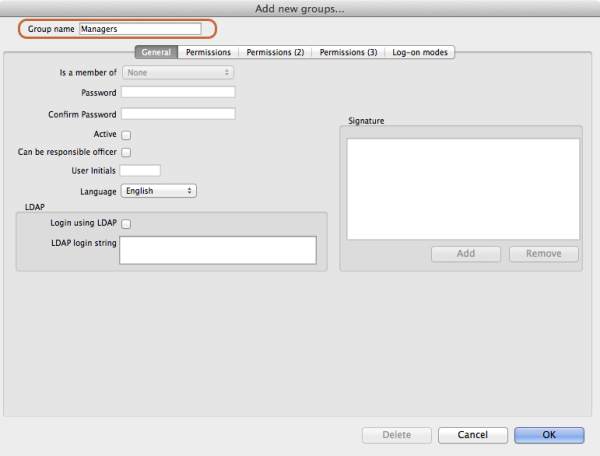Screen dimensions: 600x456
Task: Click inside the Signature box
Action: coord(463,188)
